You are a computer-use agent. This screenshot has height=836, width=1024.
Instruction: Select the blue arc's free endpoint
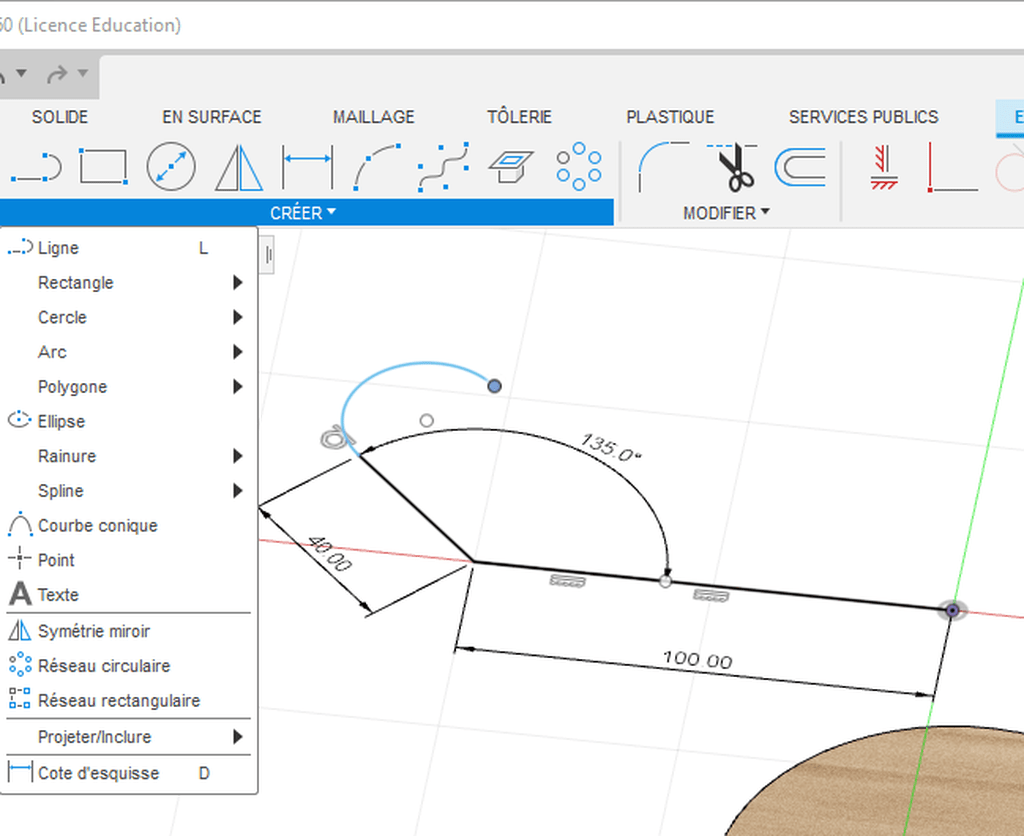[494, 386]
